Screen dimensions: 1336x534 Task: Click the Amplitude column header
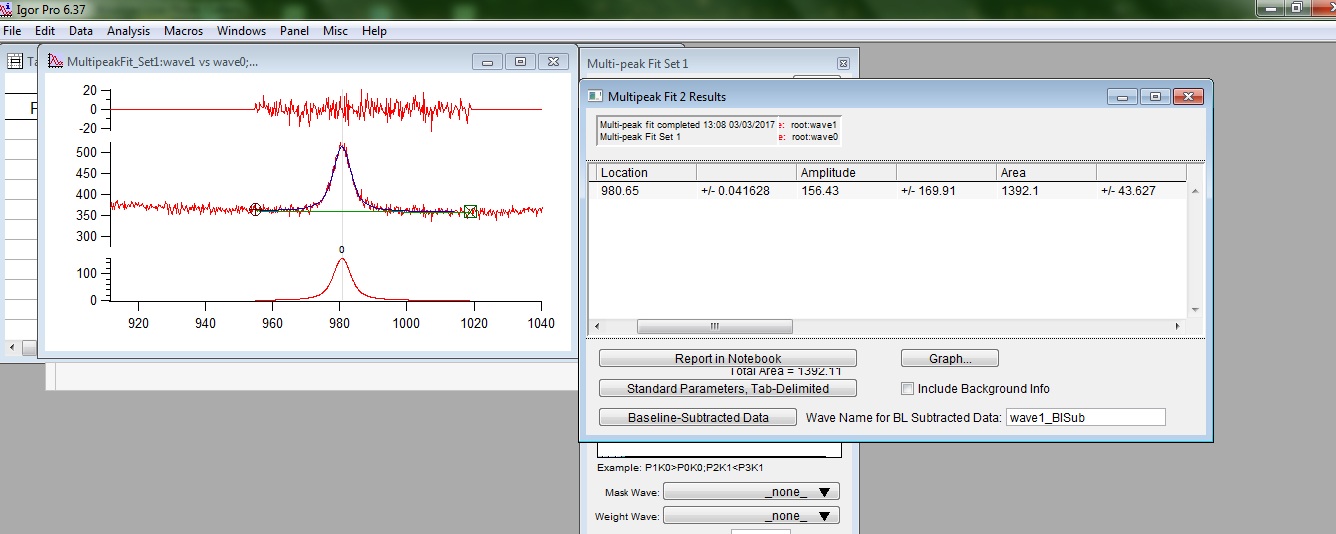(x=846, y=173)
